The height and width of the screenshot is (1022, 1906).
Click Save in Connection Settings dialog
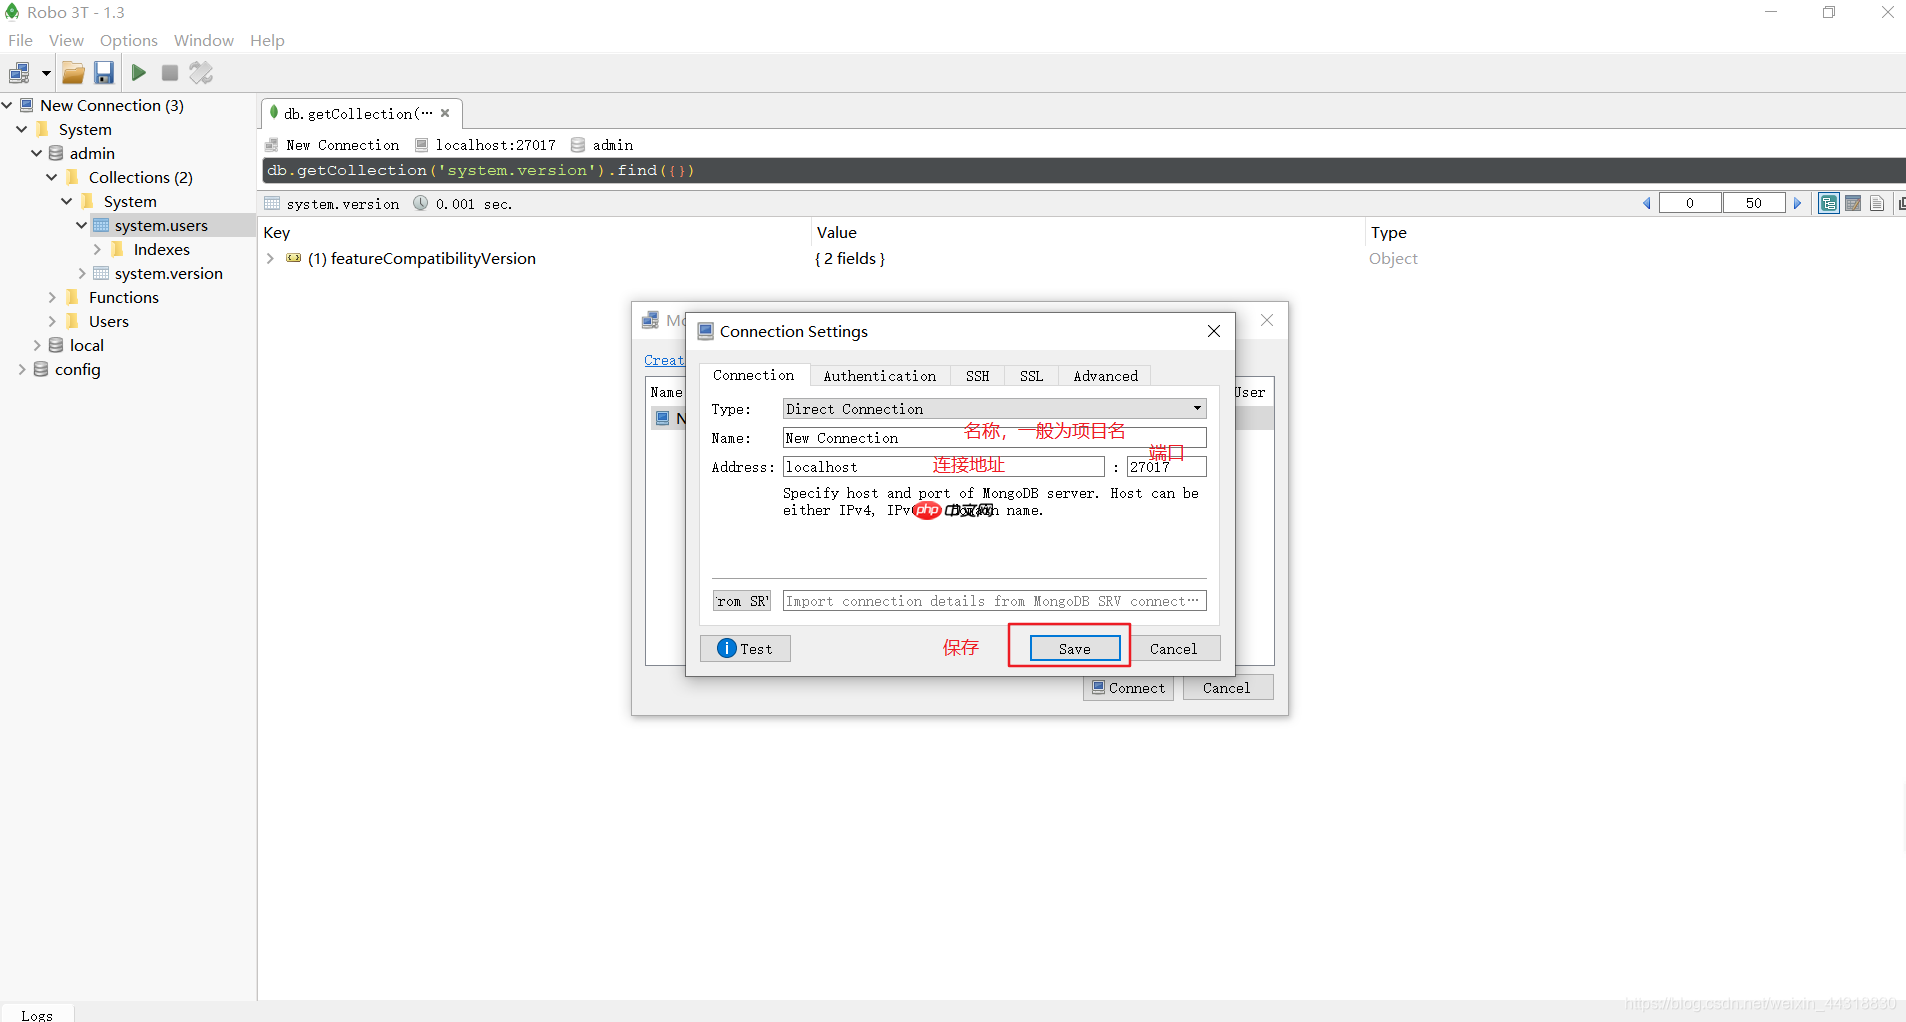(x=1074, y=649)
